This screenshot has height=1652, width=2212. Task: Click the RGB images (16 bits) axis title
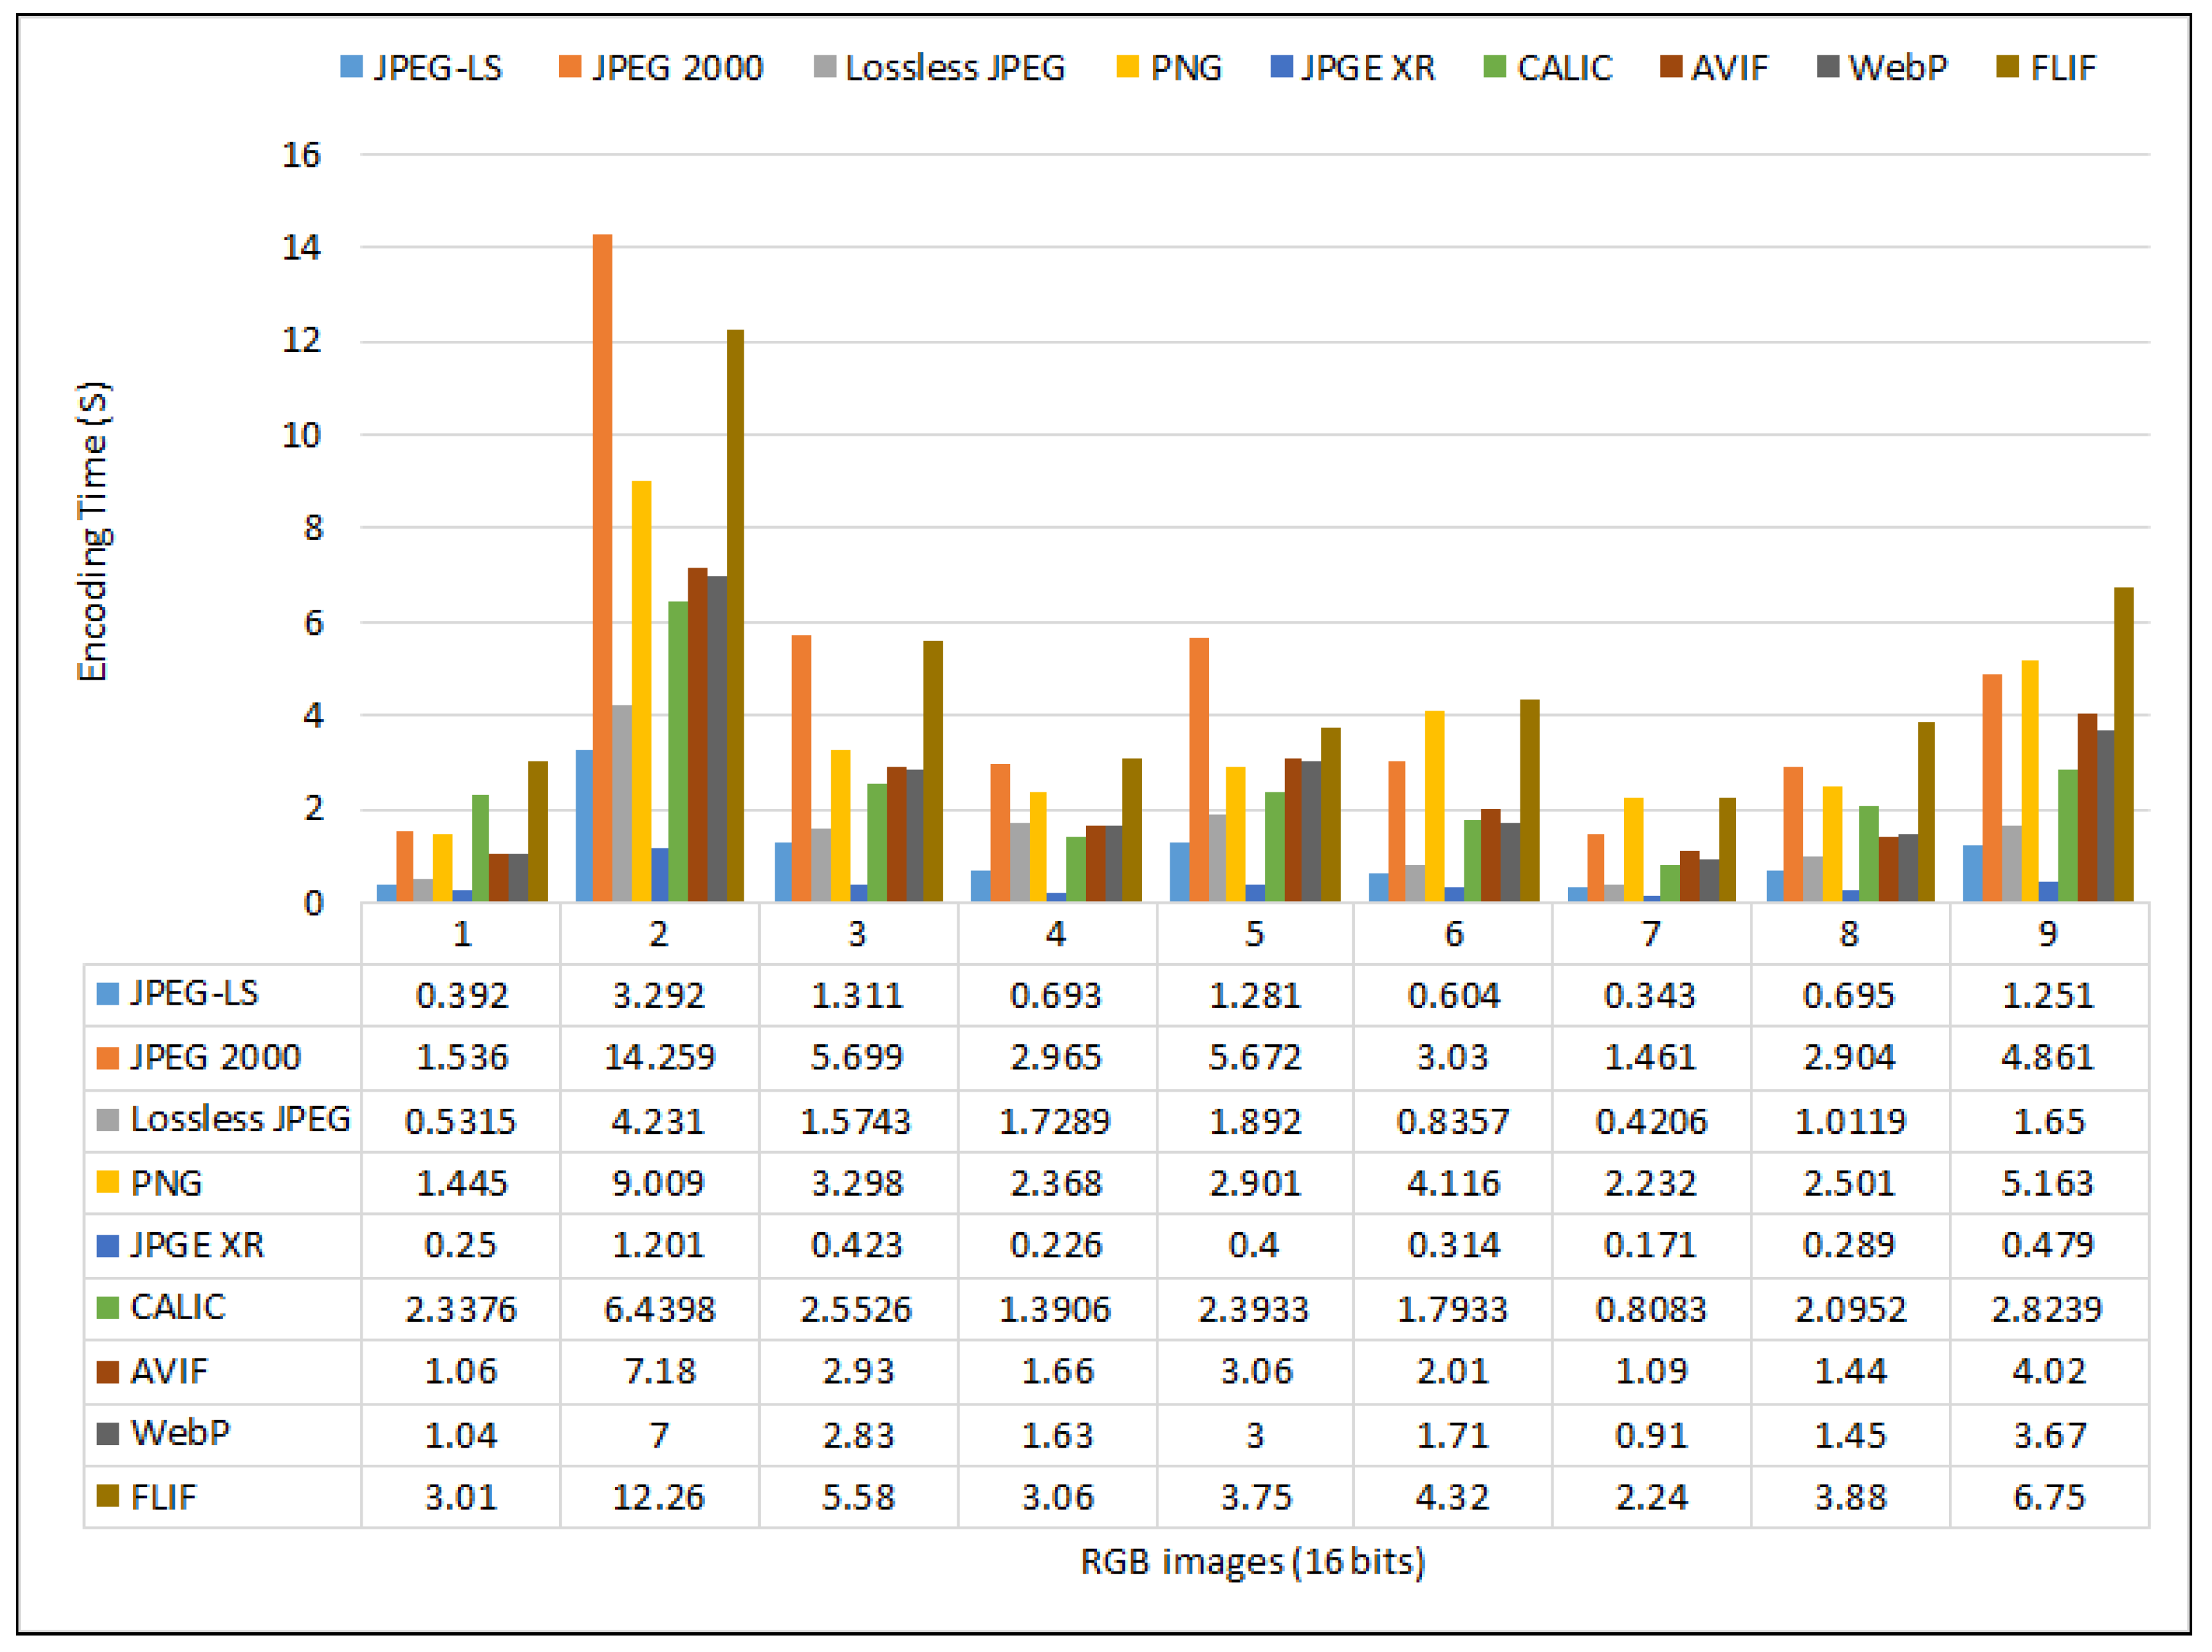tap(1252, 1562)
